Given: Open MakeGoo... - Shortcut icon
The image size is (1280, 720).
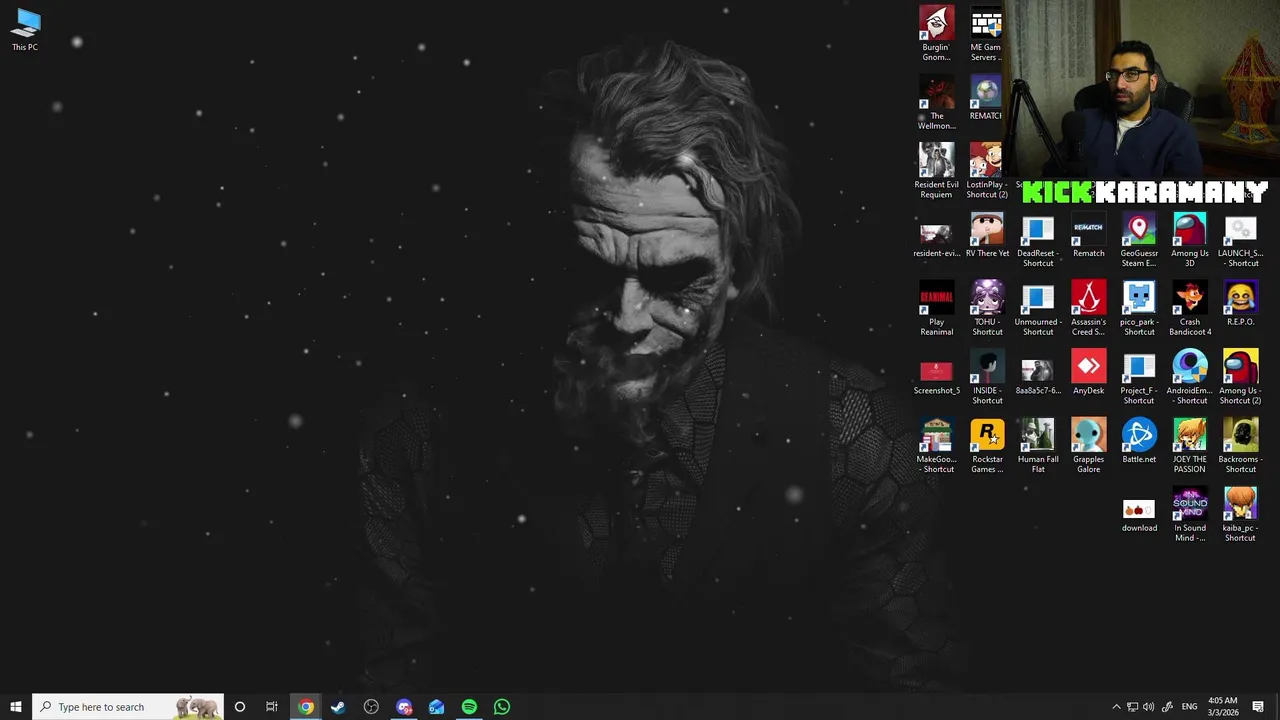Looking at the screenshot, I should click(x=936, y=446).
